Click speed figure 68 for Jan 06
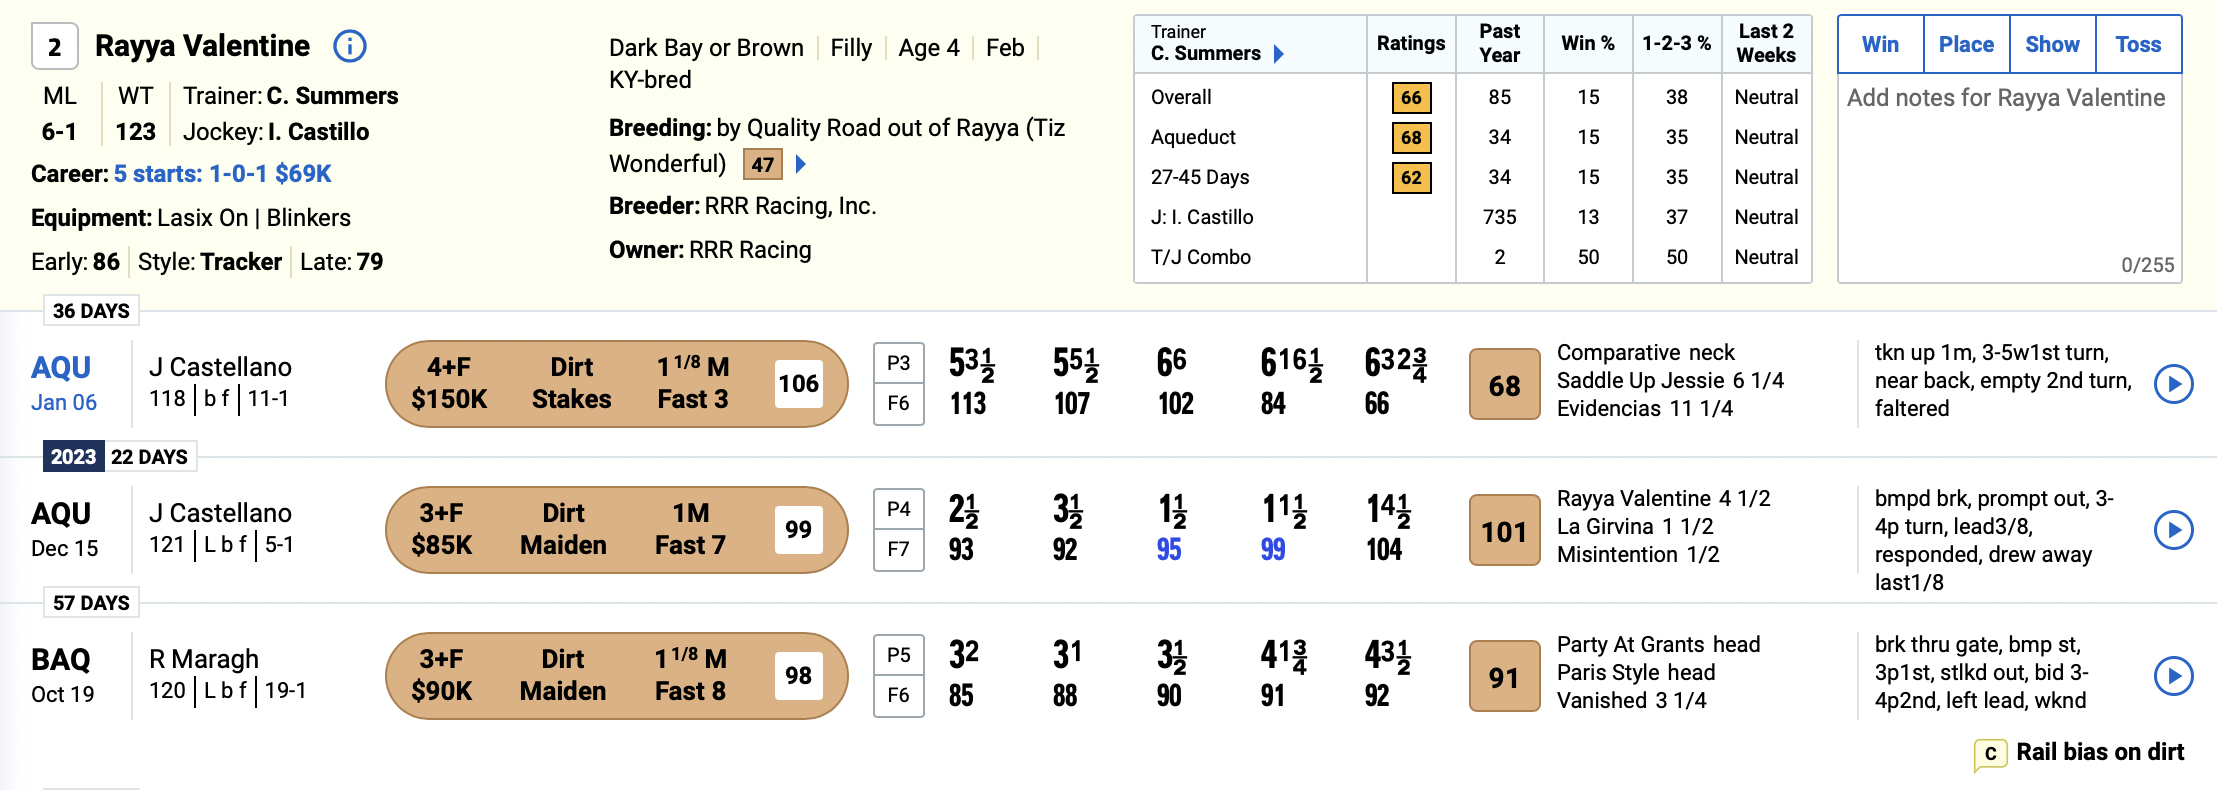The image size is (2224, 790). pyautogui.click(x=1504, y=384)
